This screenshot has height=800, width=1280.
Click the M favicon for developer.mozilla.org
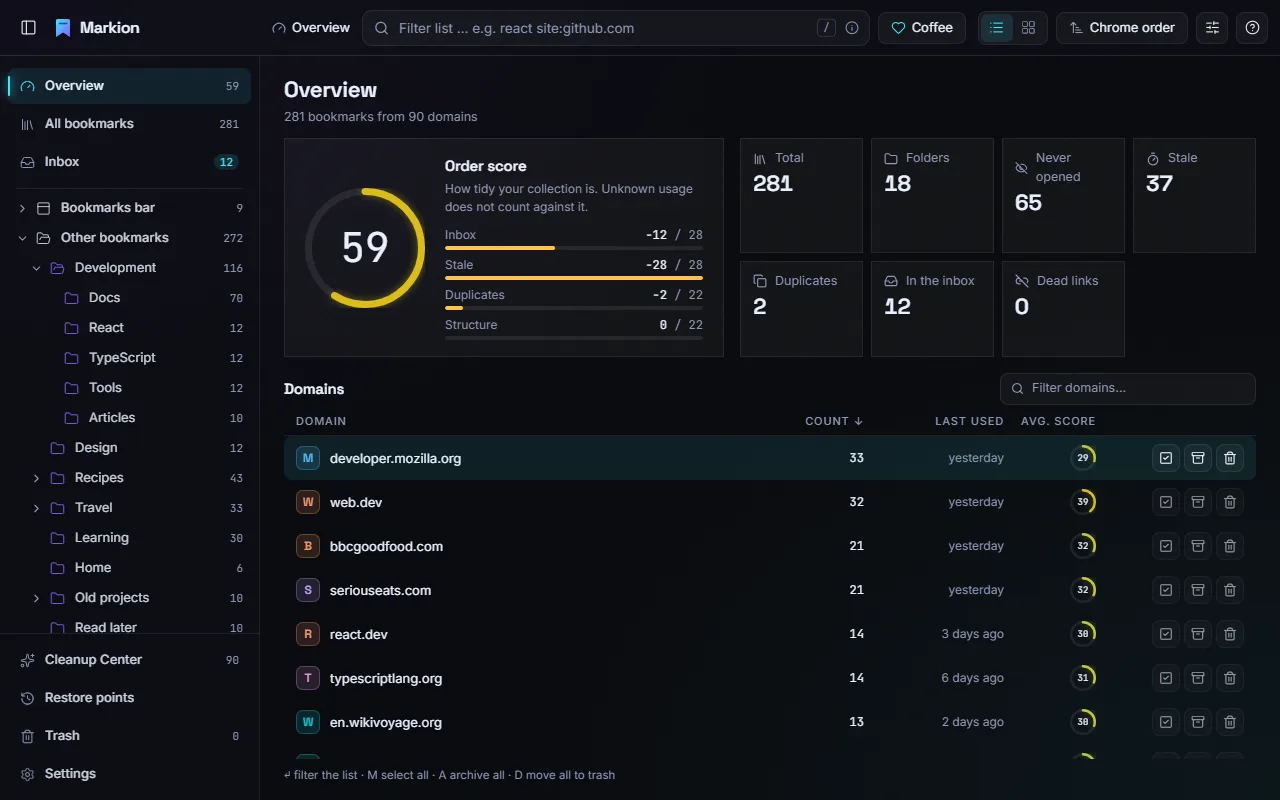point(308,458)
